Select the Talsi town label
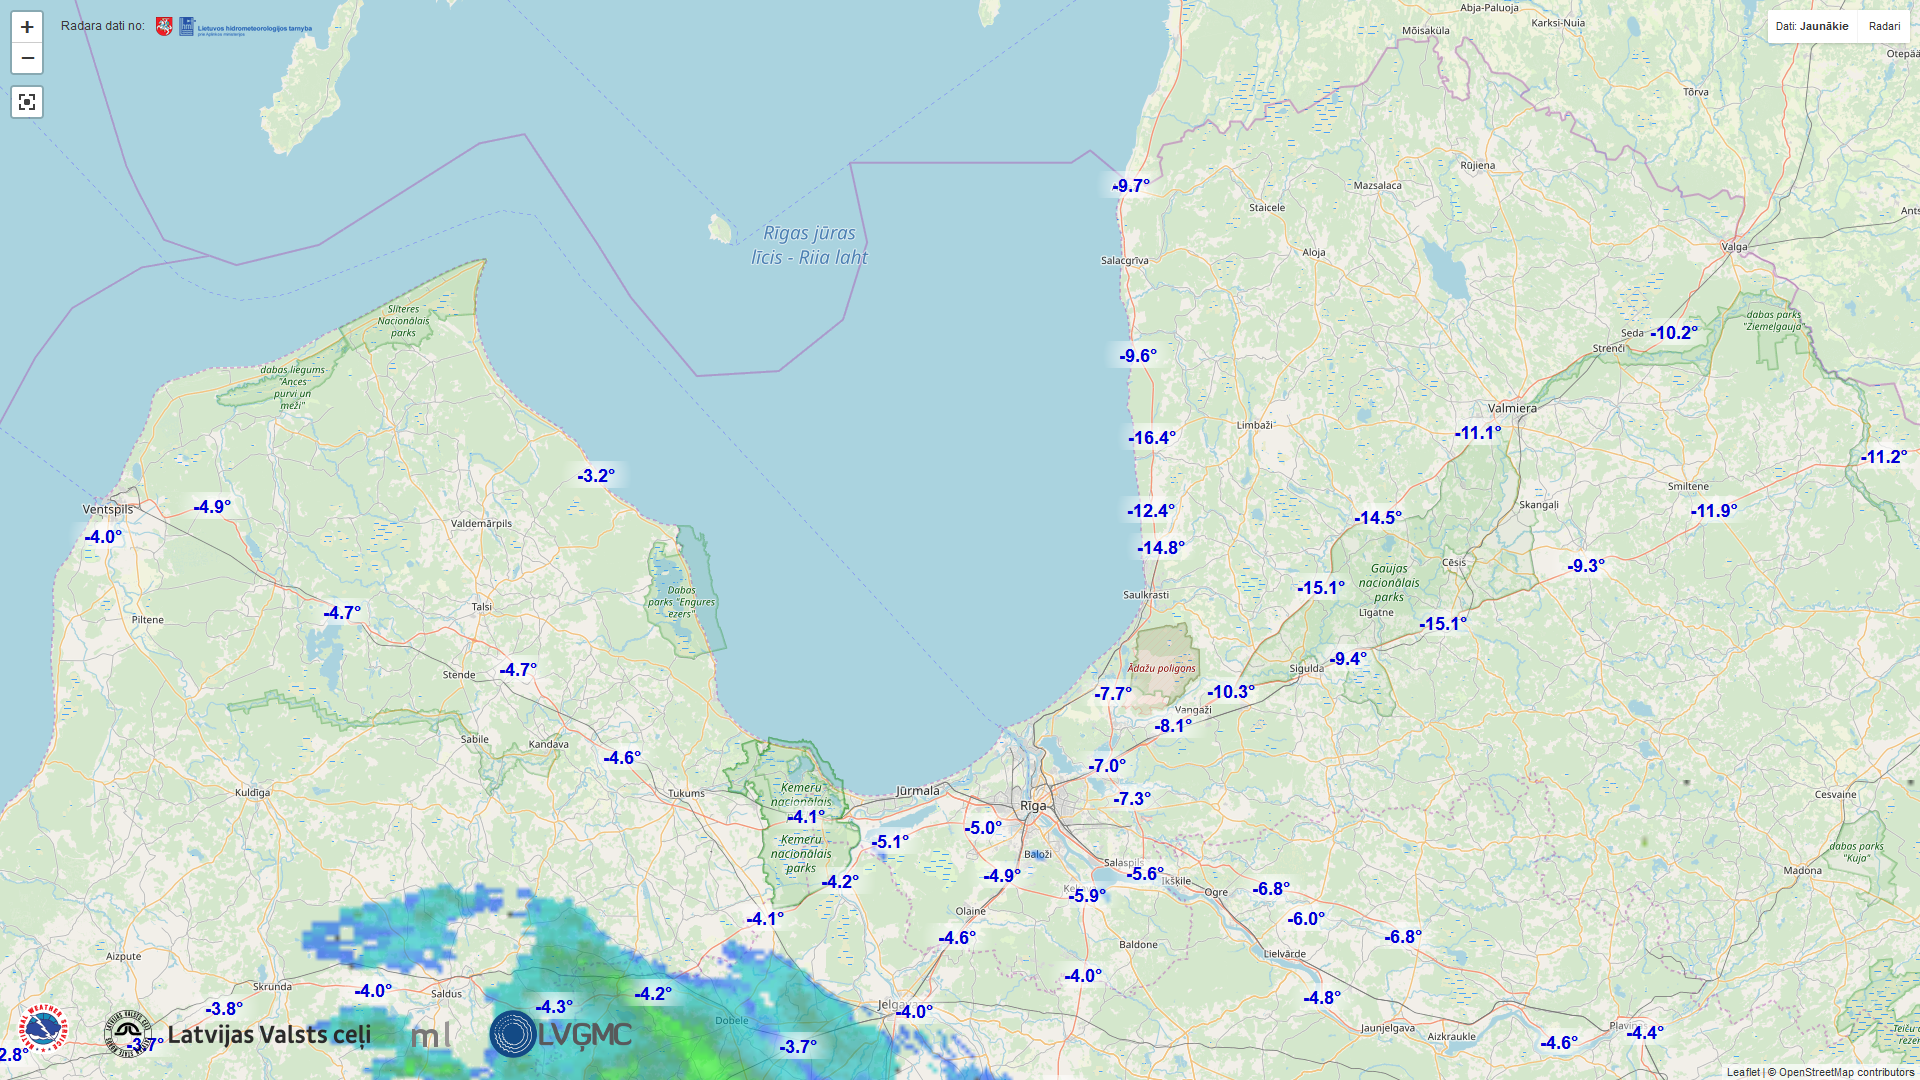 click(x=482, y=607)
